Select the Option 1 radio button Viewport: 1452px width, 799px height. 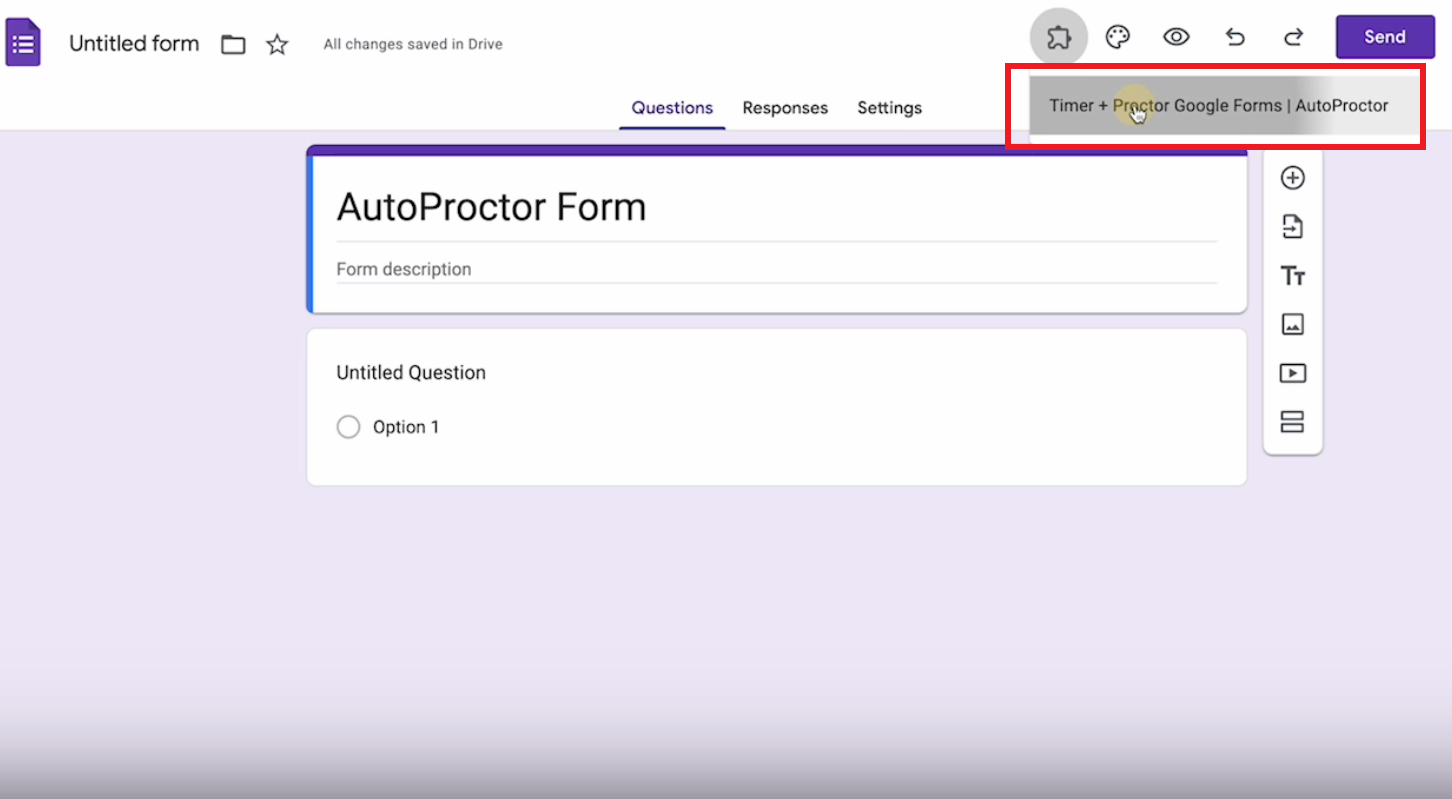pyautogui.click(x=348, y=427)
